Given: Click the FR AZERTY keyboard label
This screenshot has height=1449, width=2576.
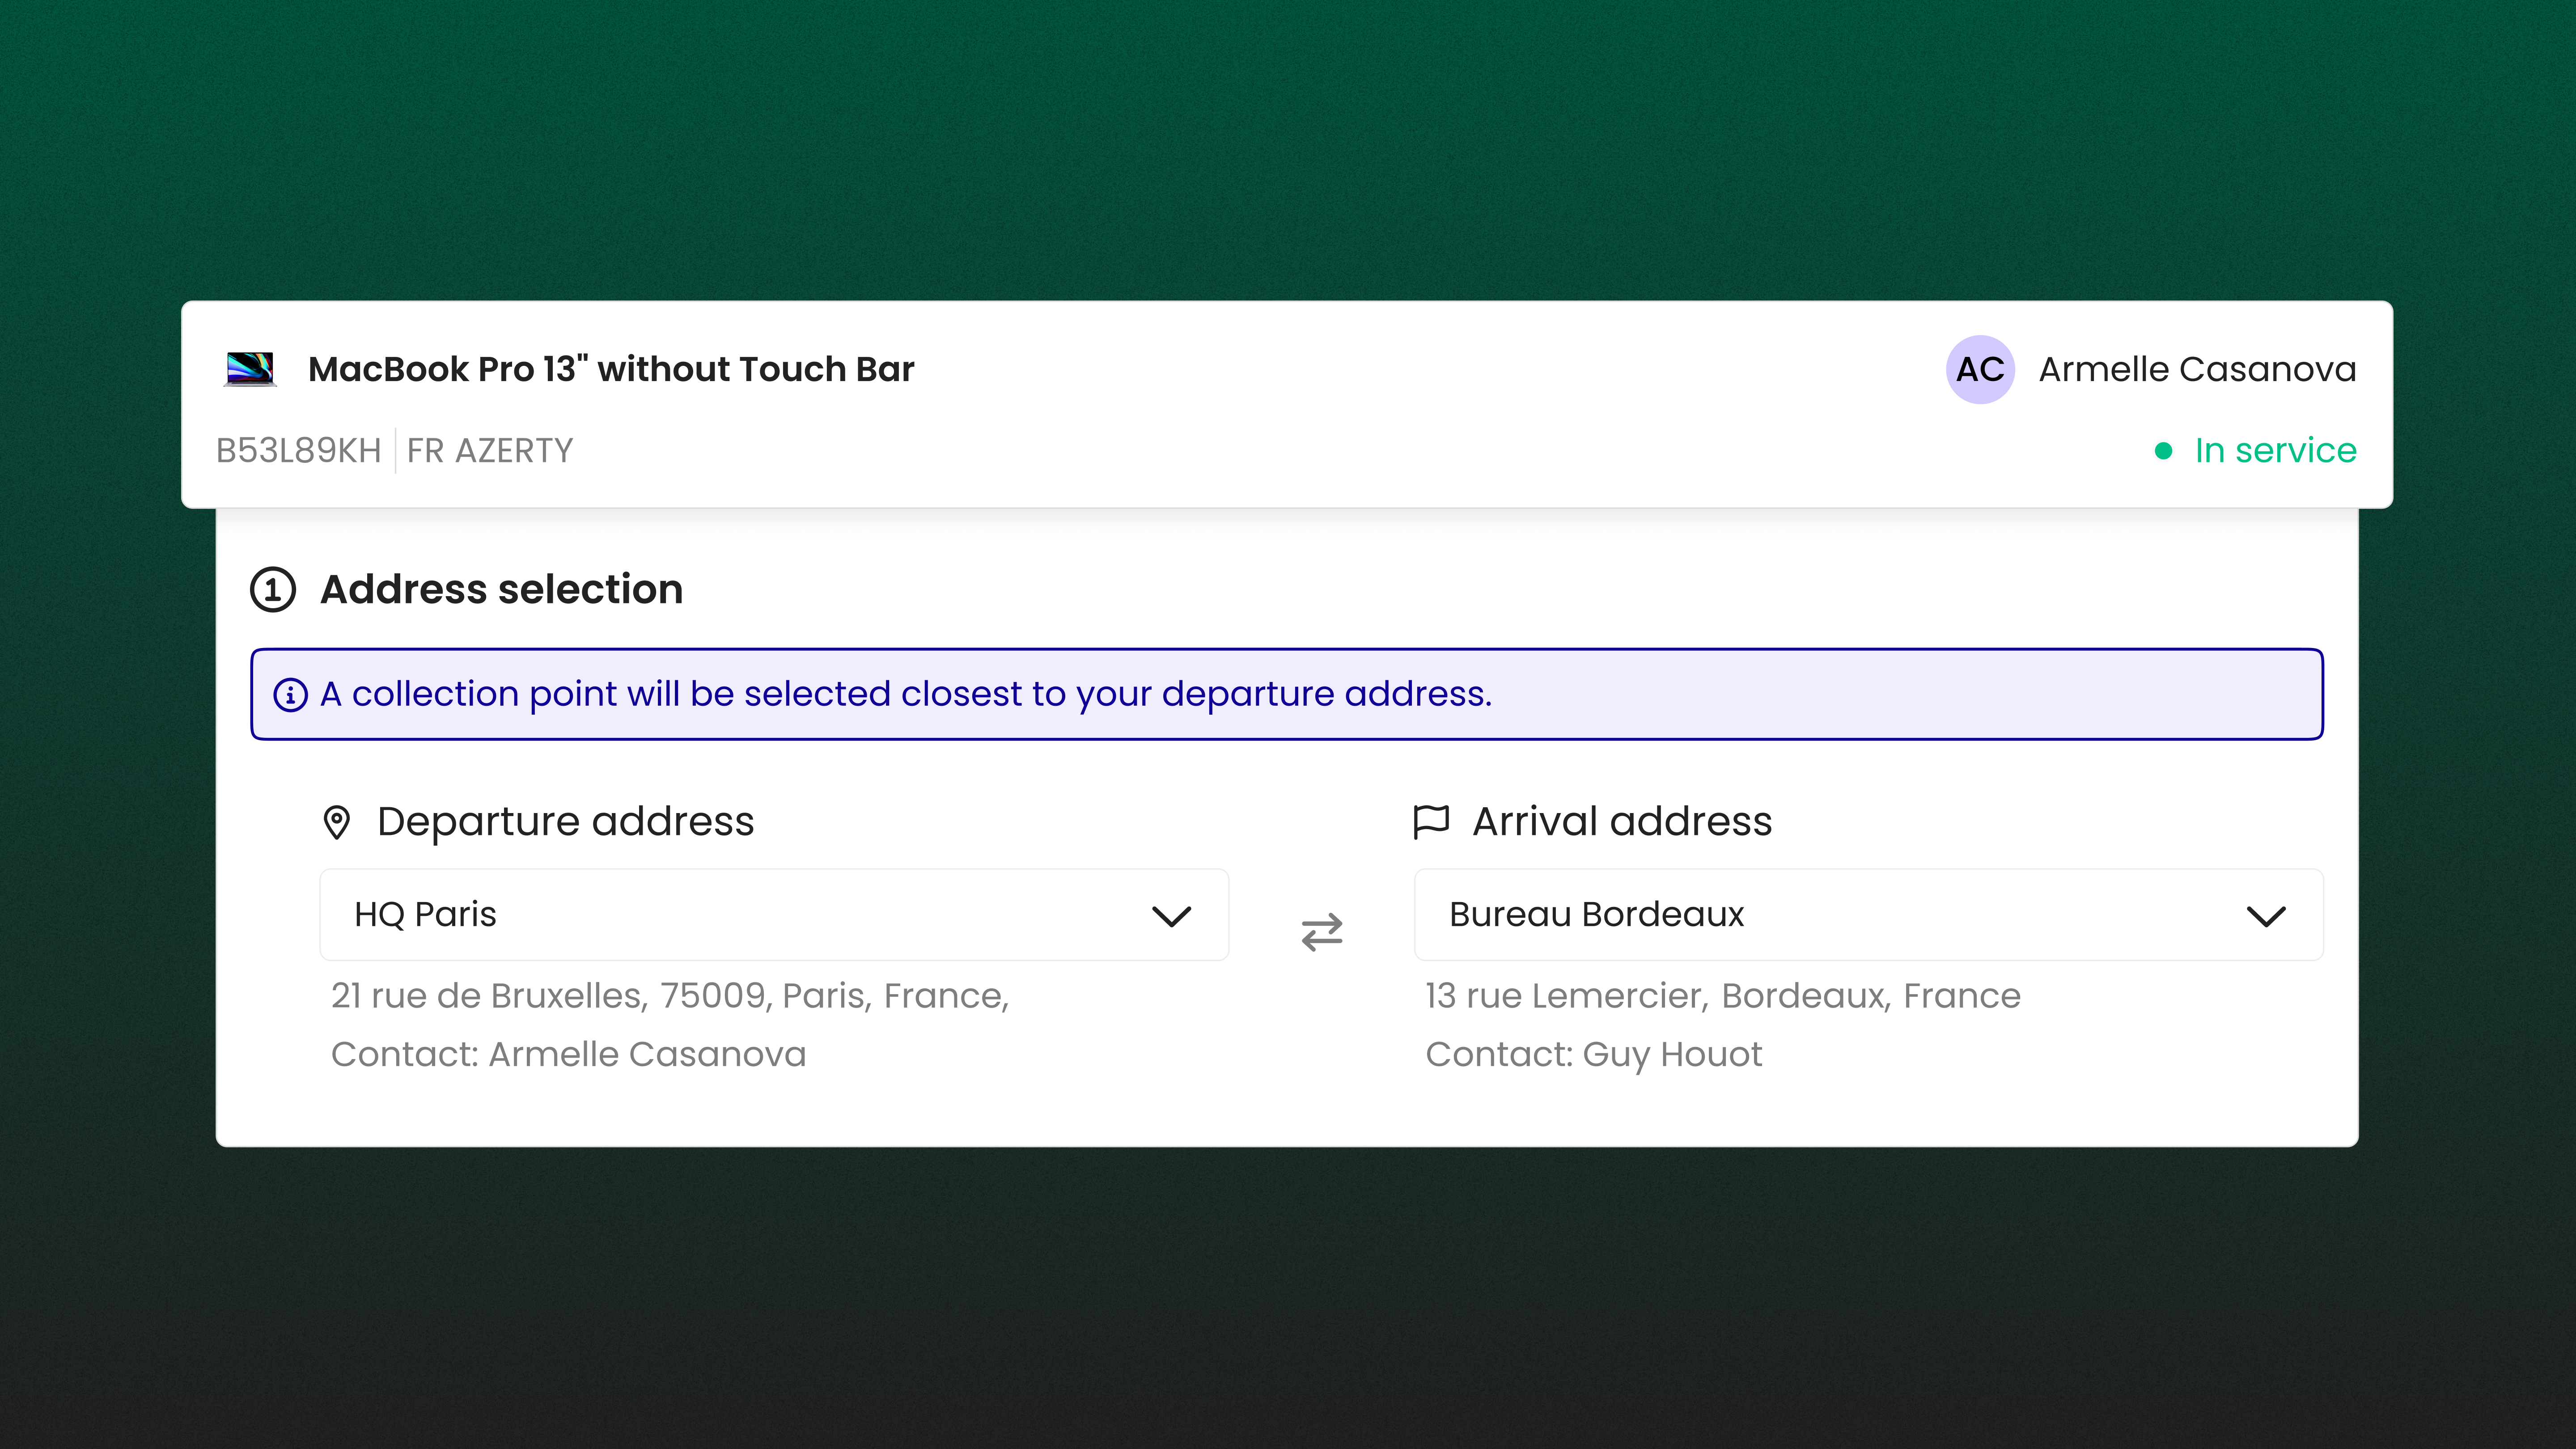Looking at the screenshot, I should tap(490, 451).
